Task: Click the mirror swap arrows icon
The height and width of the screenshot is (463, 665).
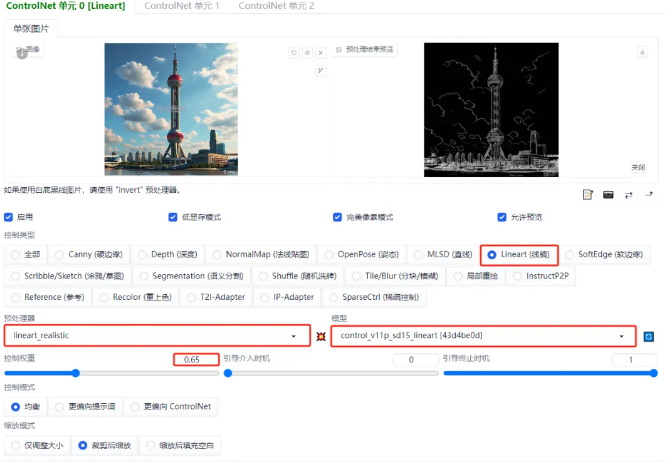Action: click(x=629, y=195)
